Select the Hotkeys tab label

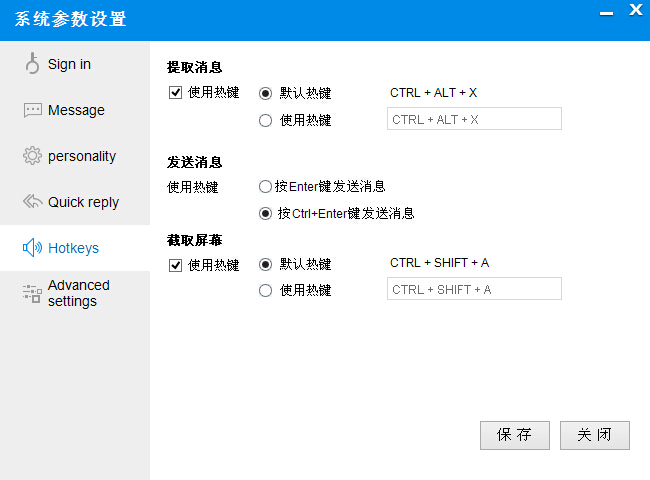click(x=73, y=248)
